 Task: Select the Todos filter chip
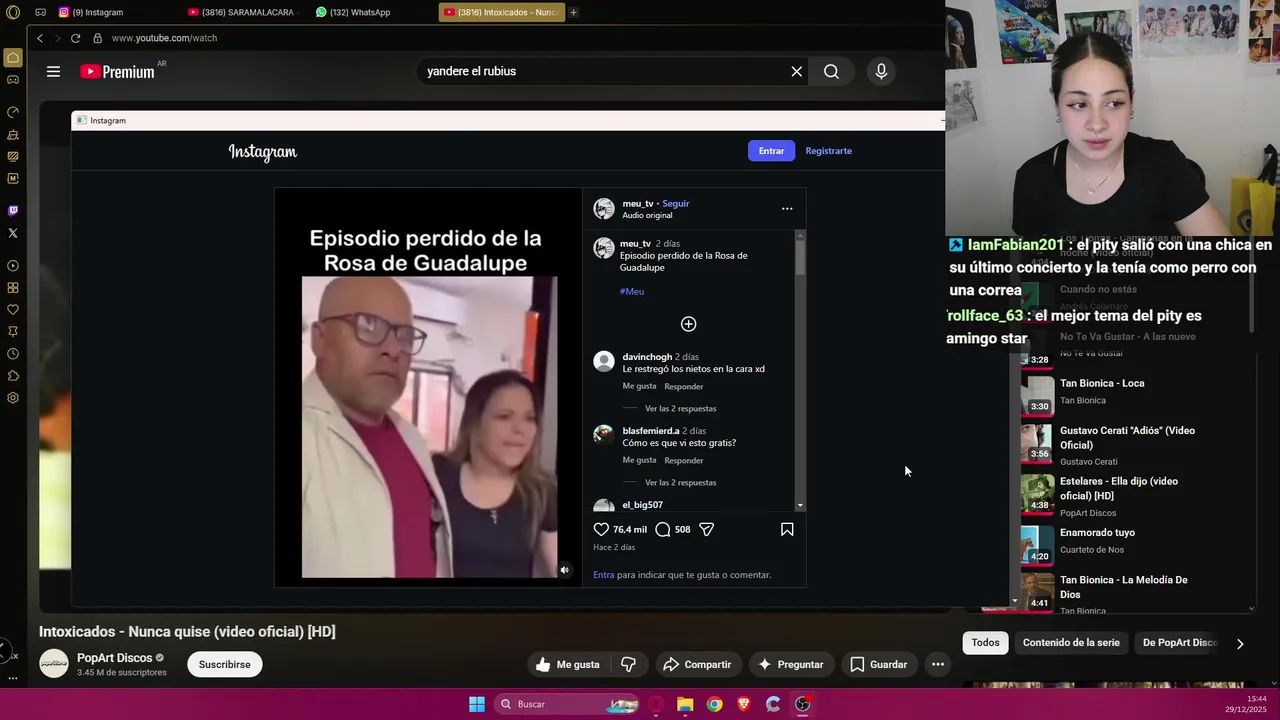click(985, 643)
